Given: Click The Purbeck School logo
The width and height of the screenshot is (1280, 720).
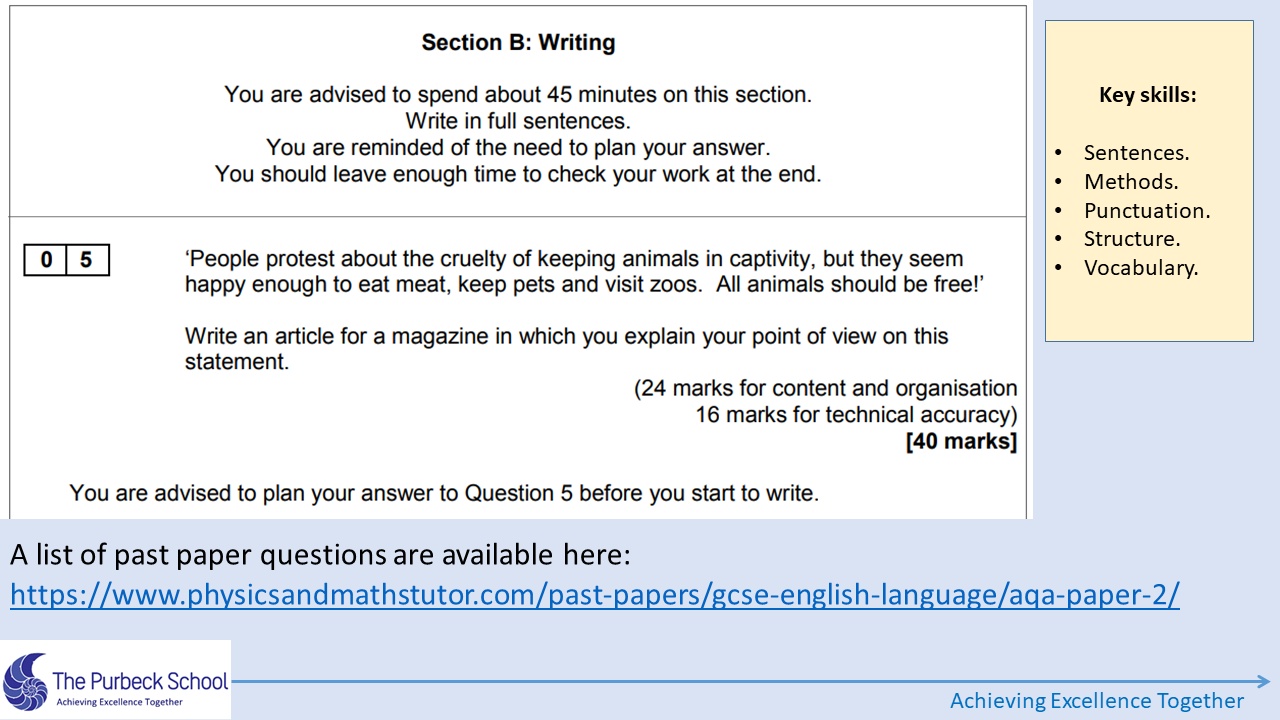Looking at the screenshot, I should [116, 680].
